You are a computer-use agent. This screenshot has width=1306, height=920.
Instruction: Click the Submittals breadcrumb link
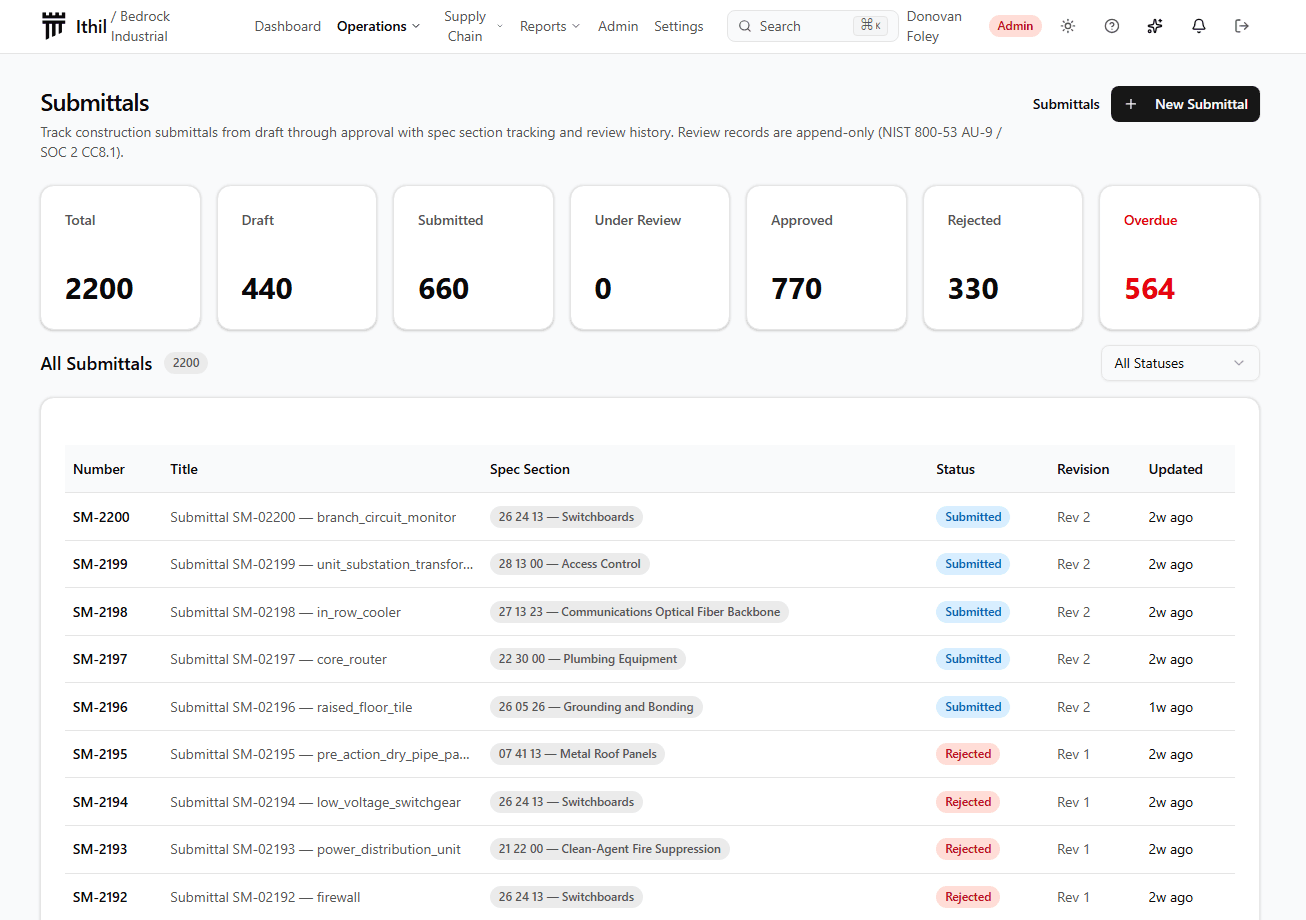coord(1066,104)
